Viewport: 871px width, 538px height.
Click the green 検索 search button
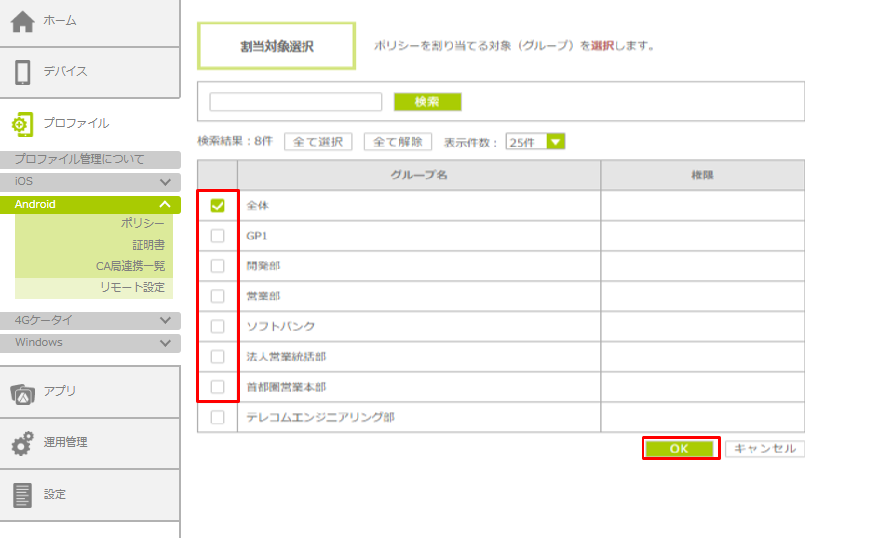[x=427, y=102]
